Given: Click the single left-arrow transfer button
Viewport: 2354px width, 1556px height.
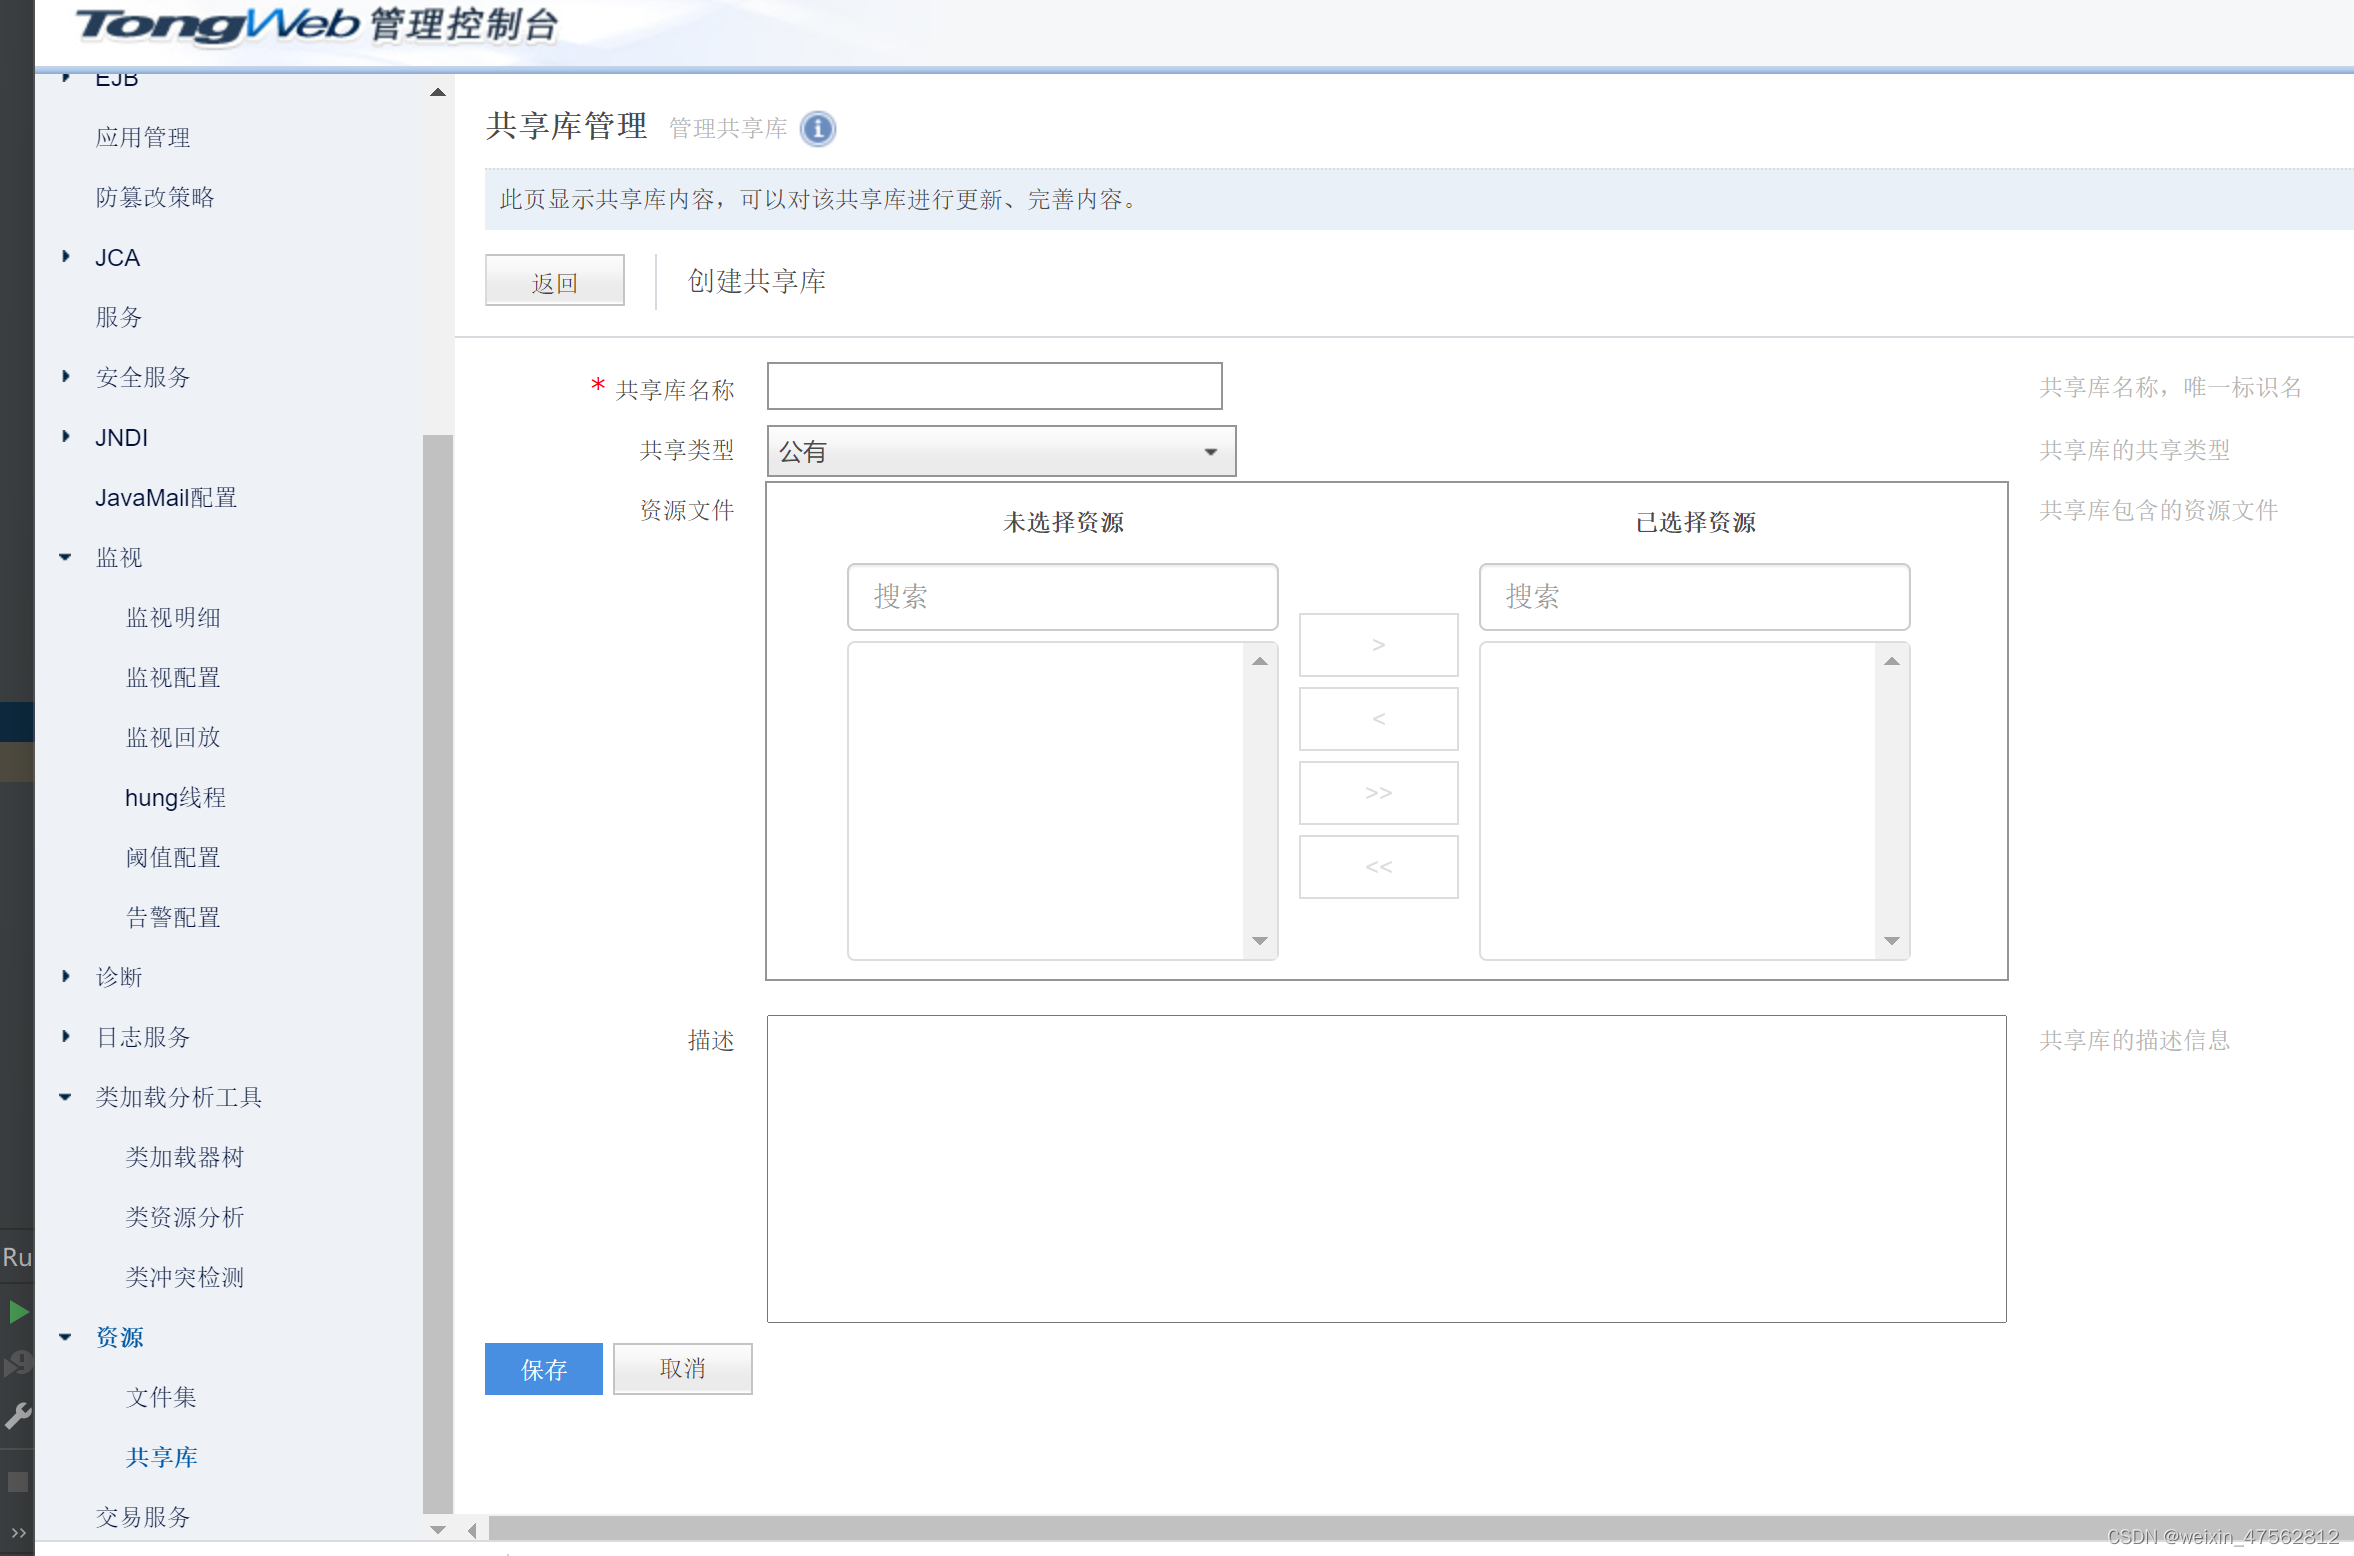Looking at the screenshot, I should 1377,719.
